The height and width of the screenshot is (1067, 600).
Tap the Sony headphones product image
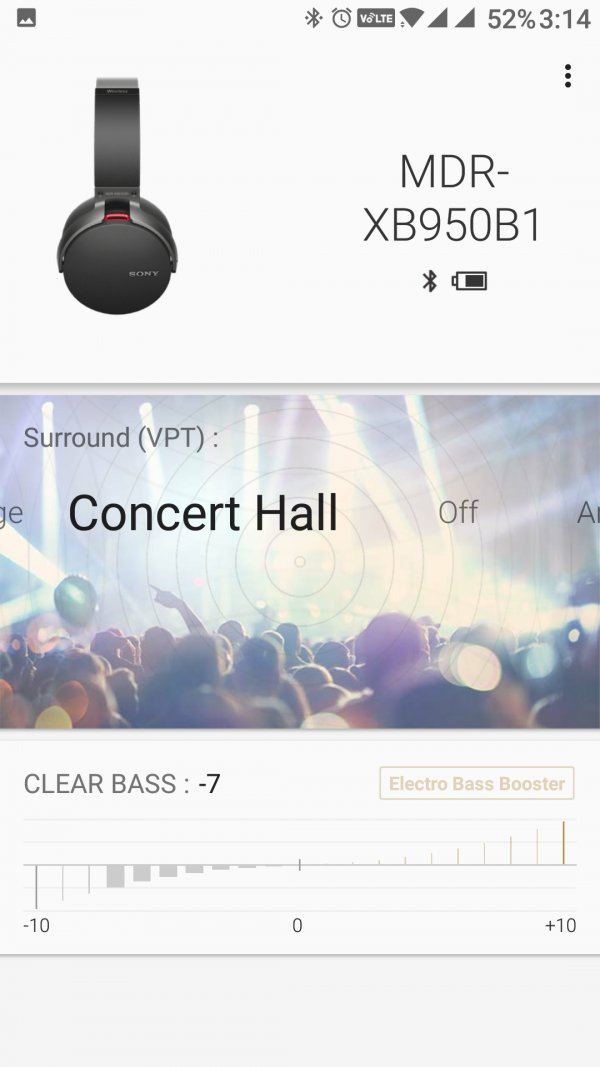click(x=117, y=196)
